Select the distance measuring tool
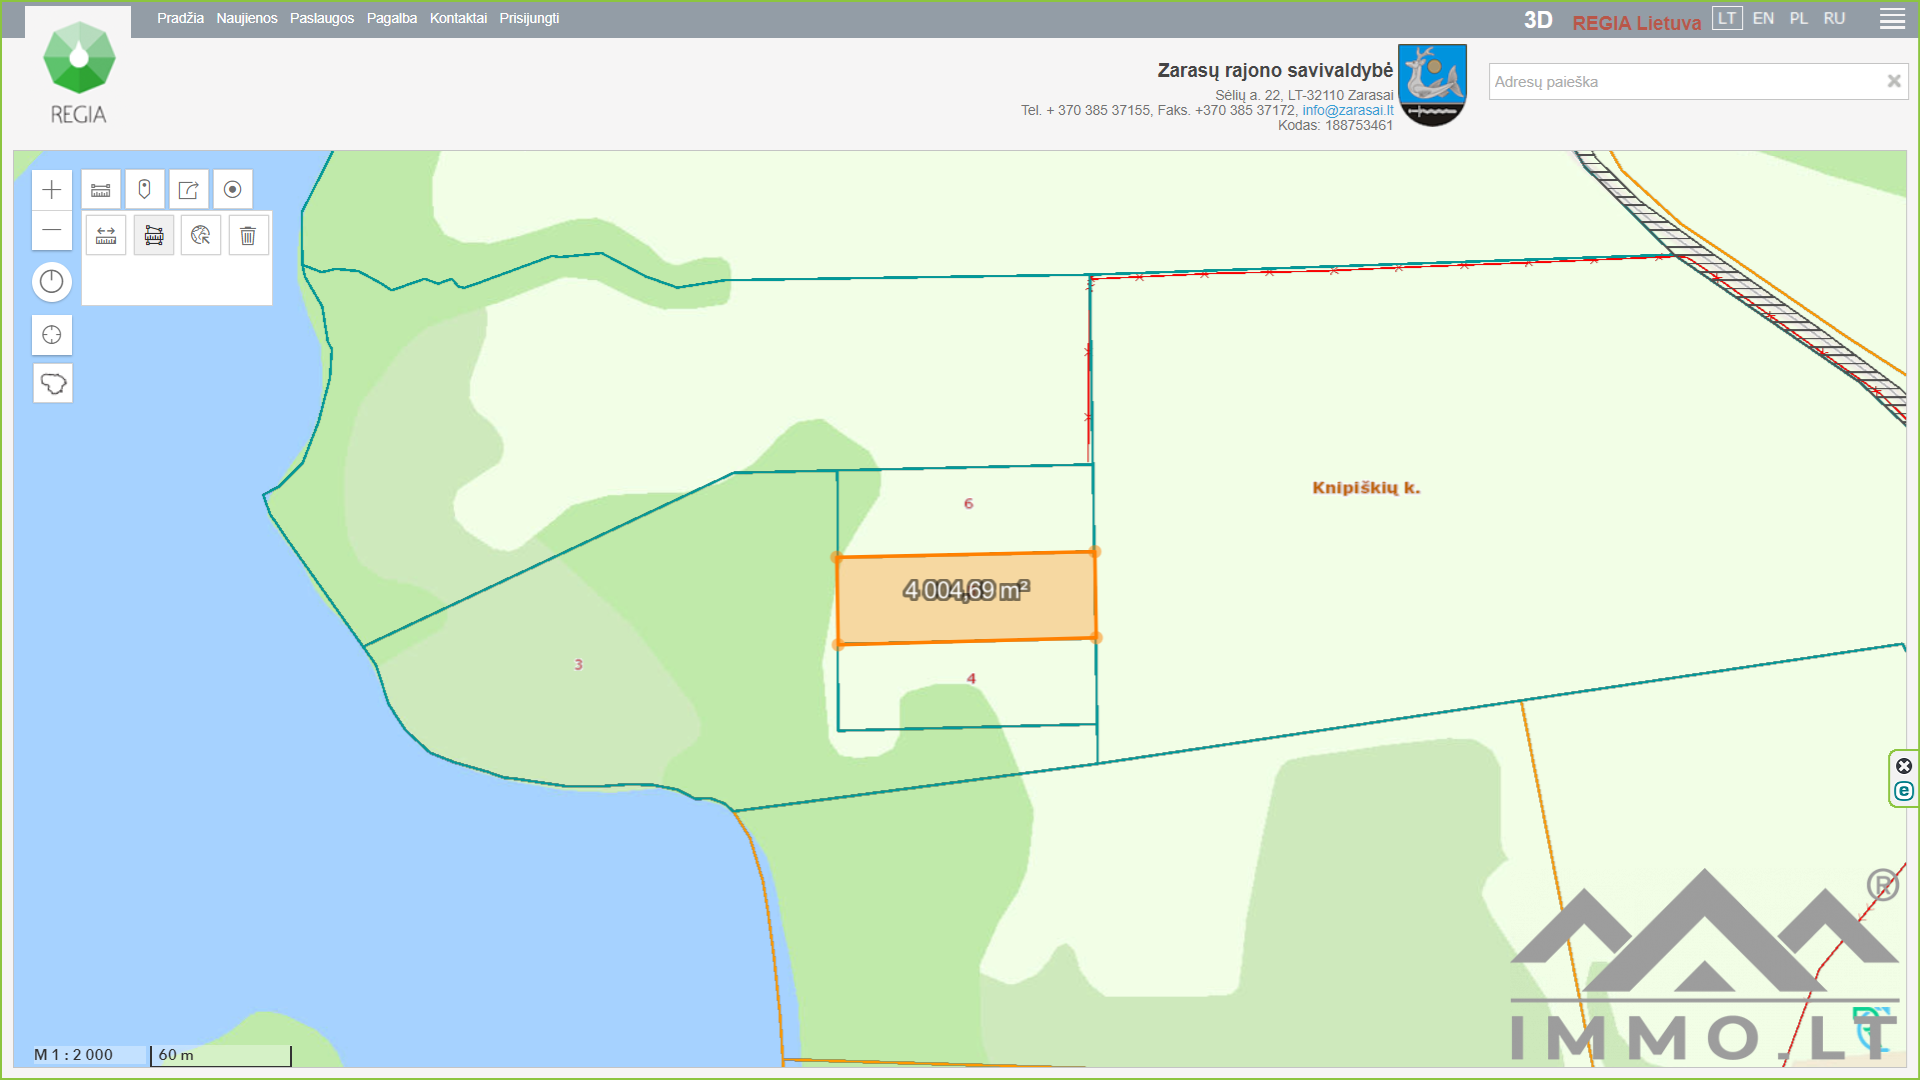Viewport: 1920px width, 1080px height. (106, 236)
